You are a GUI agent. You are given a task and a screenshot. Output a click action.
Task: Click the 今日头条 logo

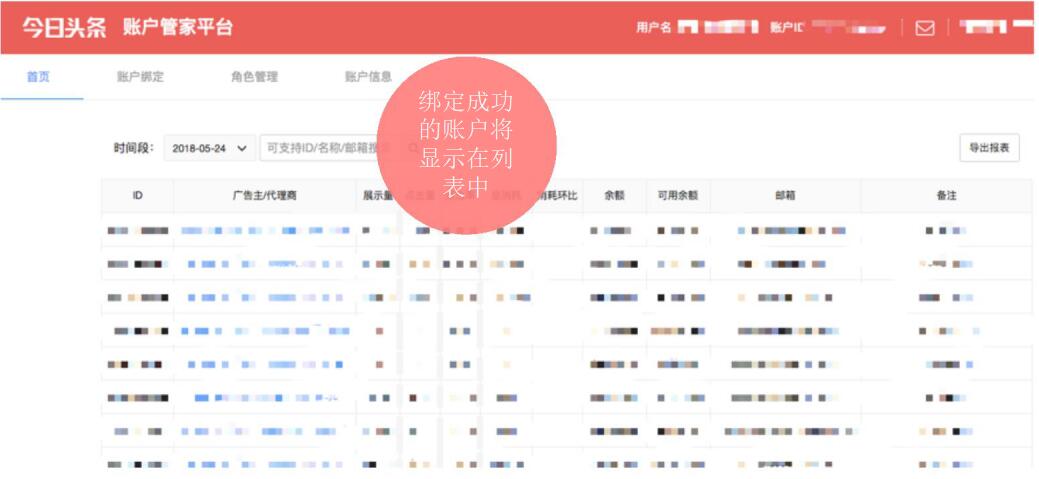tap(64, 27)
